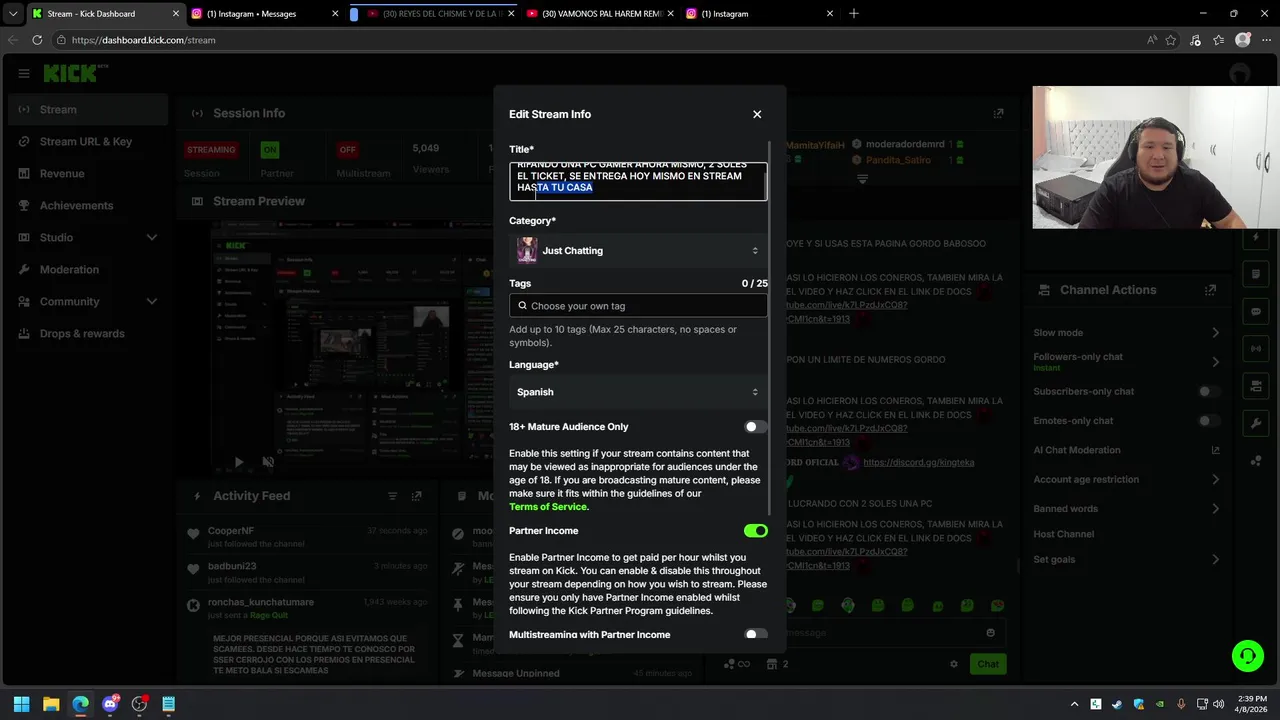Unmute the Stream Preview audio

tap(268, 462)
